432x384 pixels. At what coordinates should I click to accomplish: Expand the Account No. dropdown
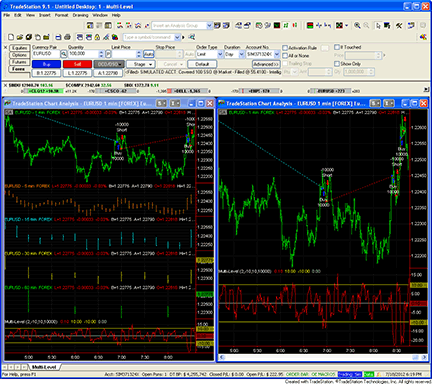tap(277, 54)
